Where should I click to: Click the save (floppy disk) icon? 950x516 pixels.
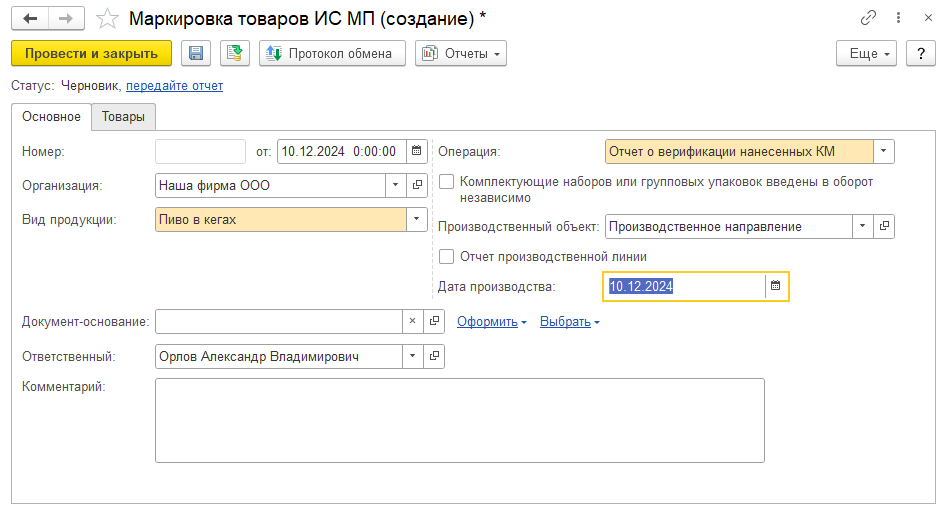coord(196,54)
